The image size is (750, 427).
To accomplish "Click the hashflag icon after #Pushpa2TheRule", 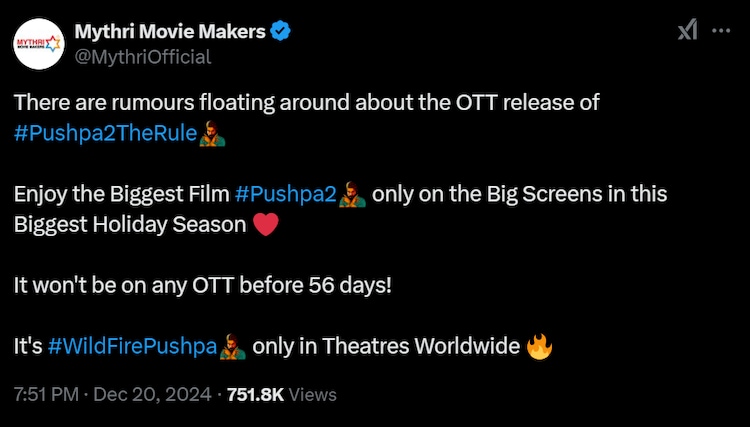I will click(x=212, y=137).
